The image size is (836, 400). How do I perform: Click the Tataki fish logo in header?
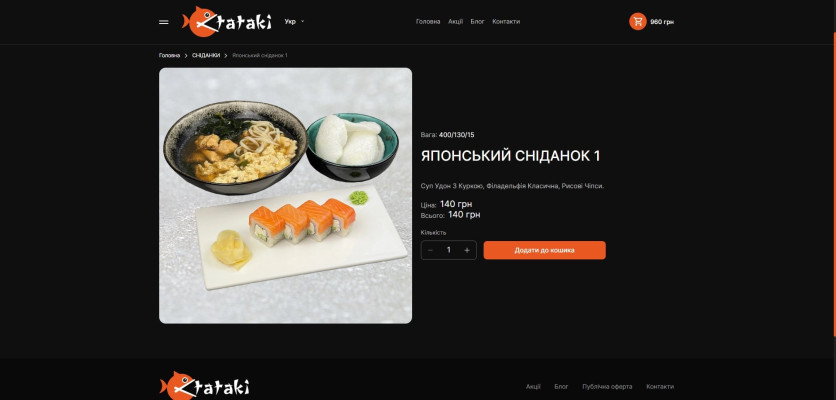[x=227, y=21]
